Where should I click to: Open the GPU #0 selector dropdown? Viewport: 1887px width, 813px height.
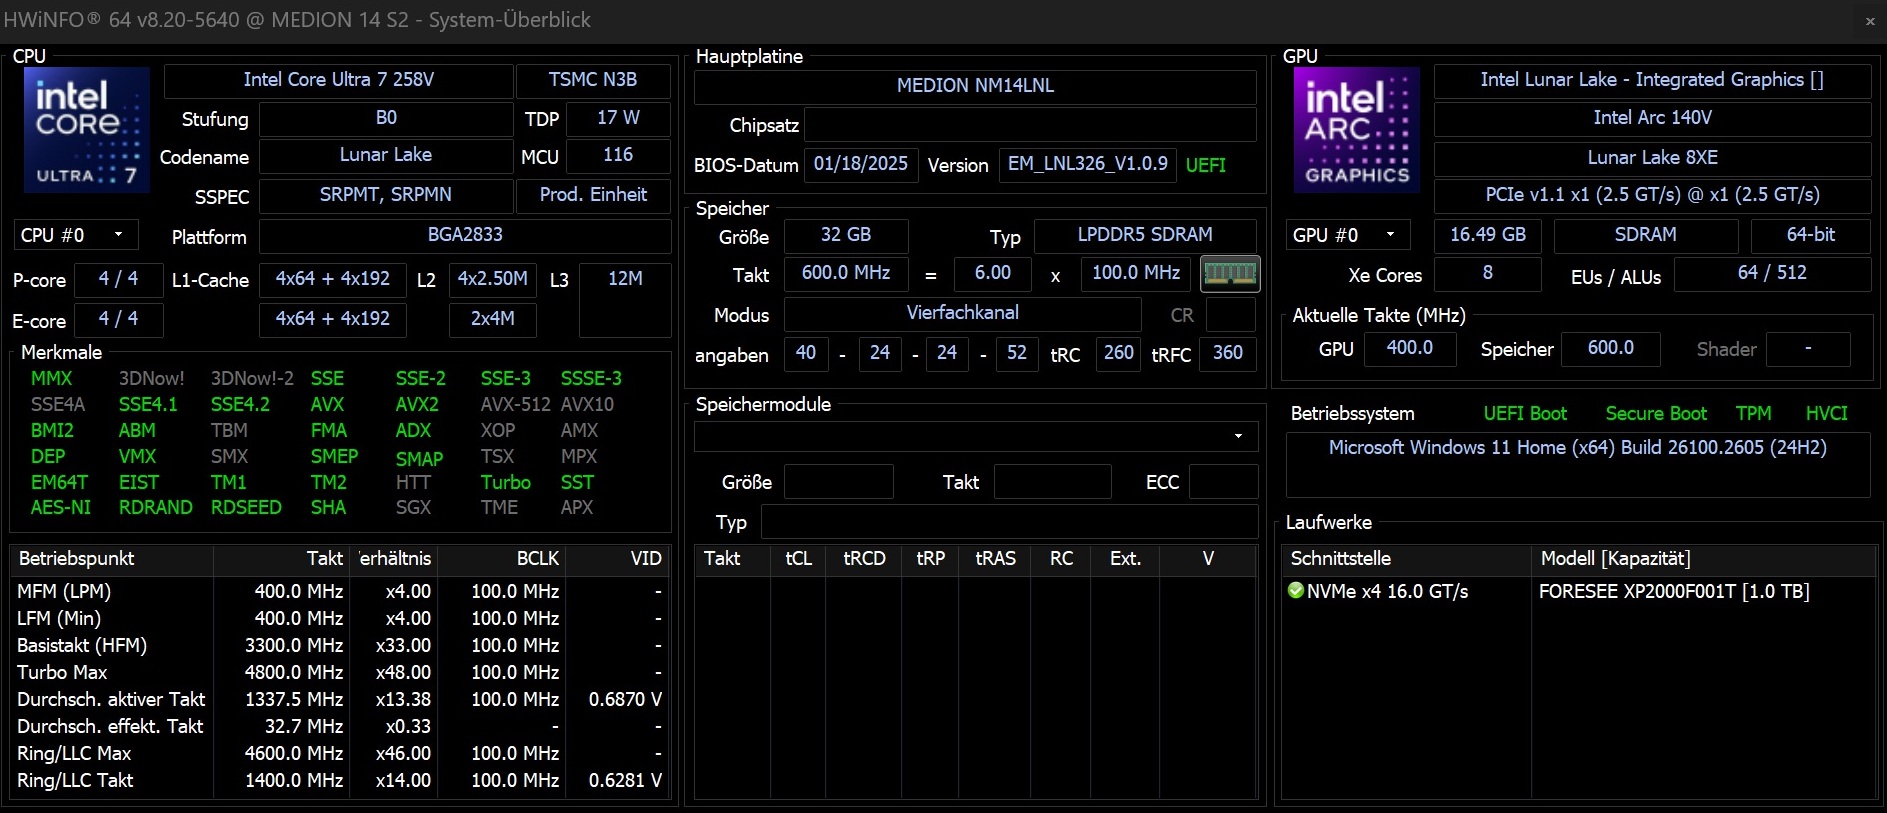1348,235
